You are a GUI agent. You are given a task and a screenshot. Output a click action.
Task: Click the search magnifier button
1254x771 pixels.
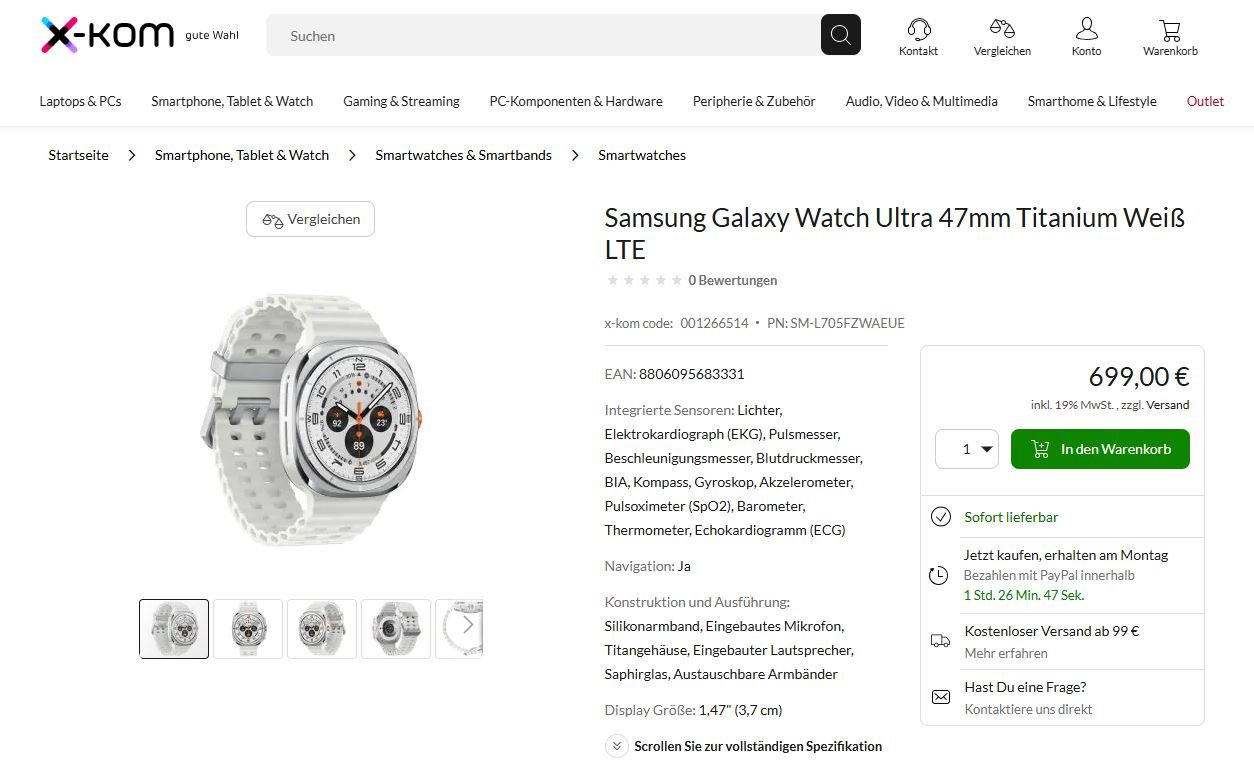tap(840, 36)
